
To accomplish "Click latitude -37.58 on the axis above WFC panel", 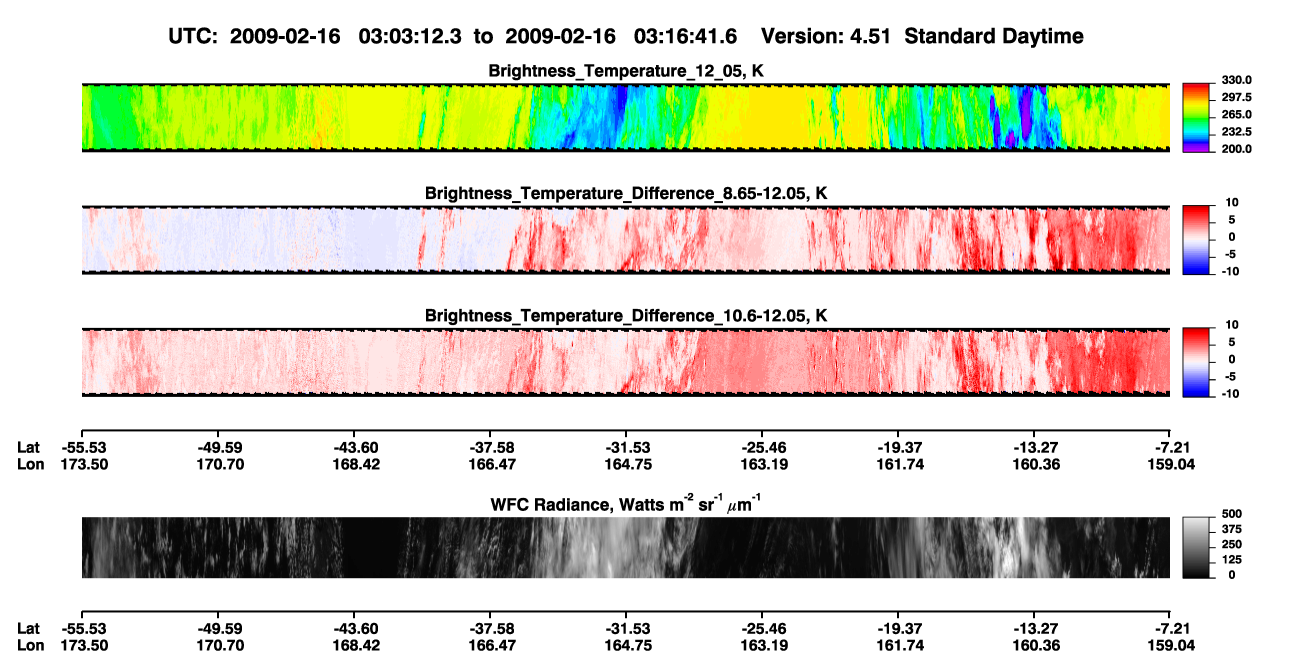I will pyautogui.click(x=490, y=448).
